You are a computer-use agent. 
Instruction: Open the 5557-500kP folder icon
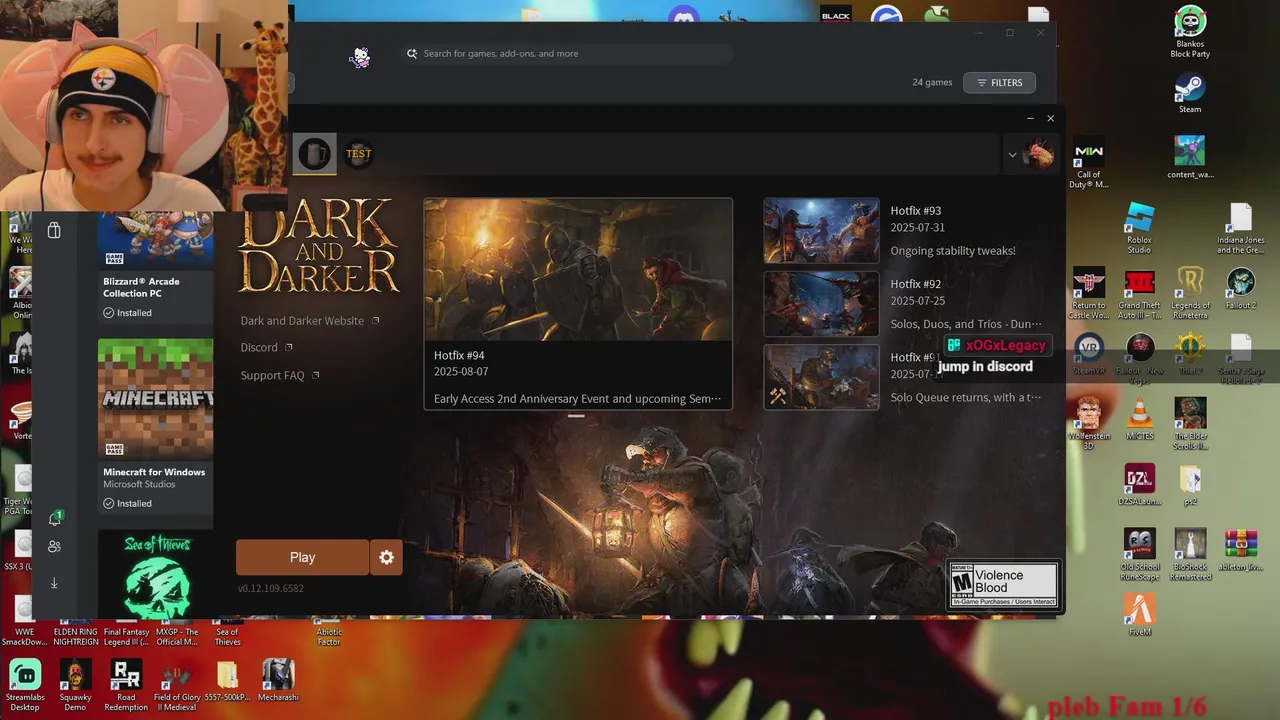point(227,680)
